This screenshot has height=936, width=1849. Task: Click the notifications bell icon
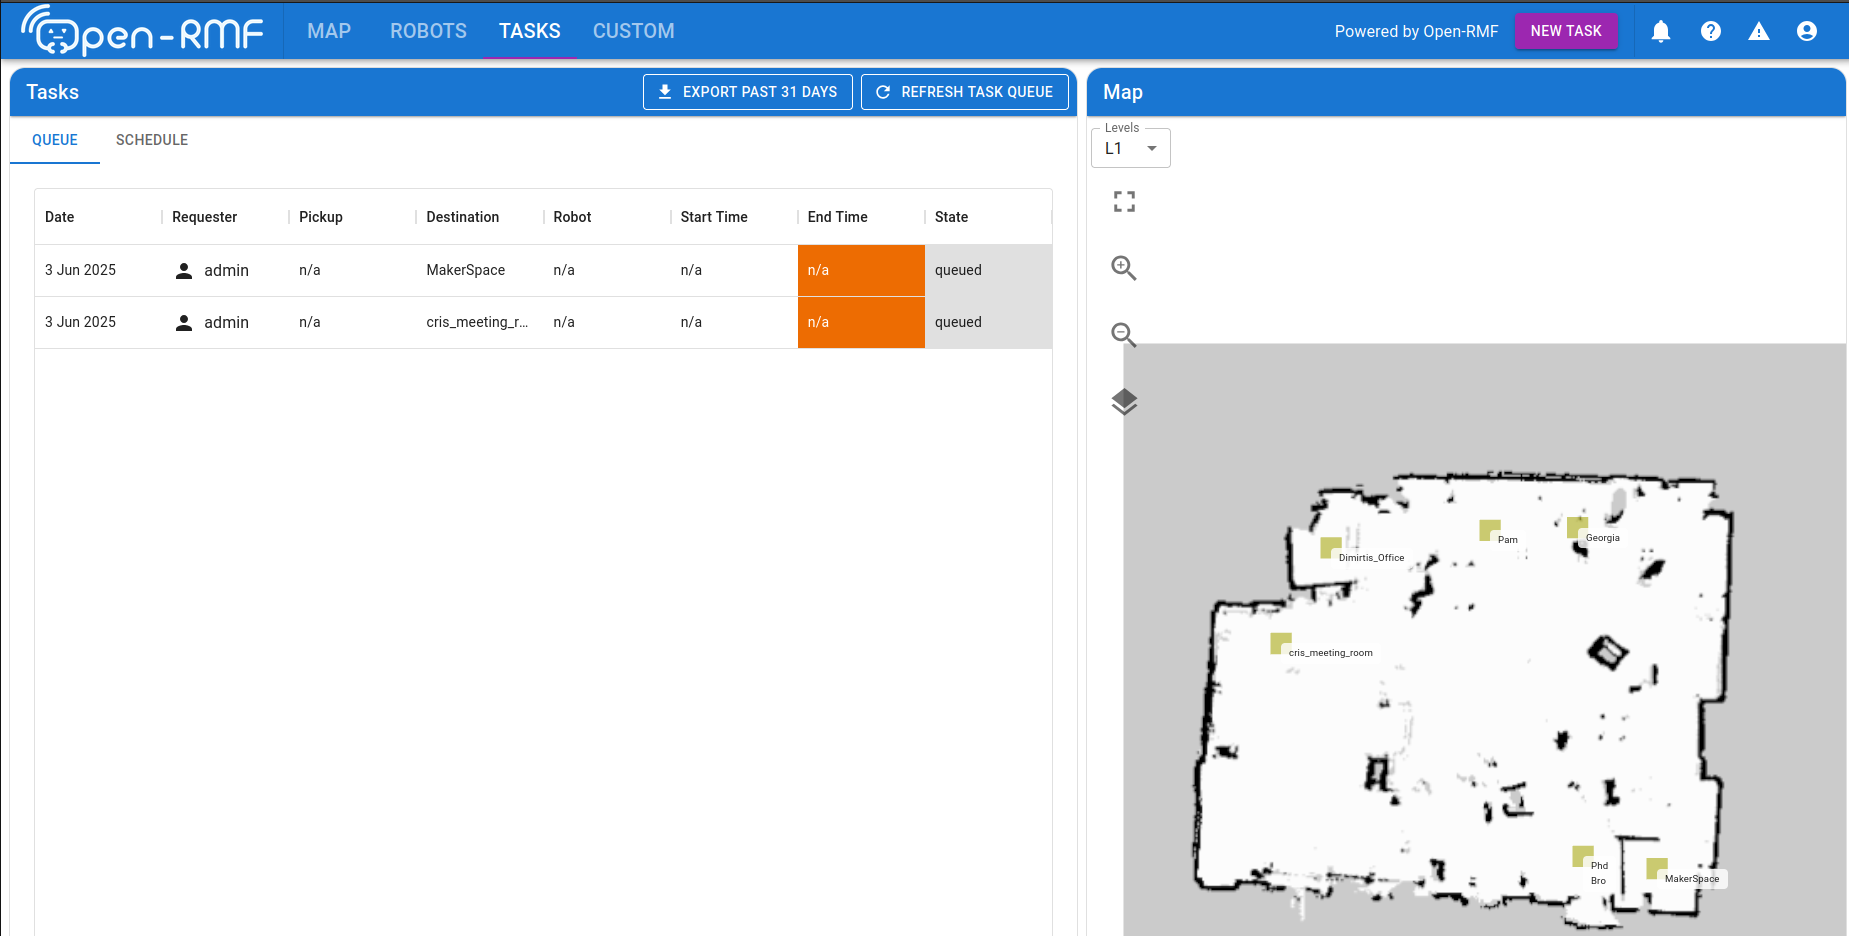(1661, 32)
